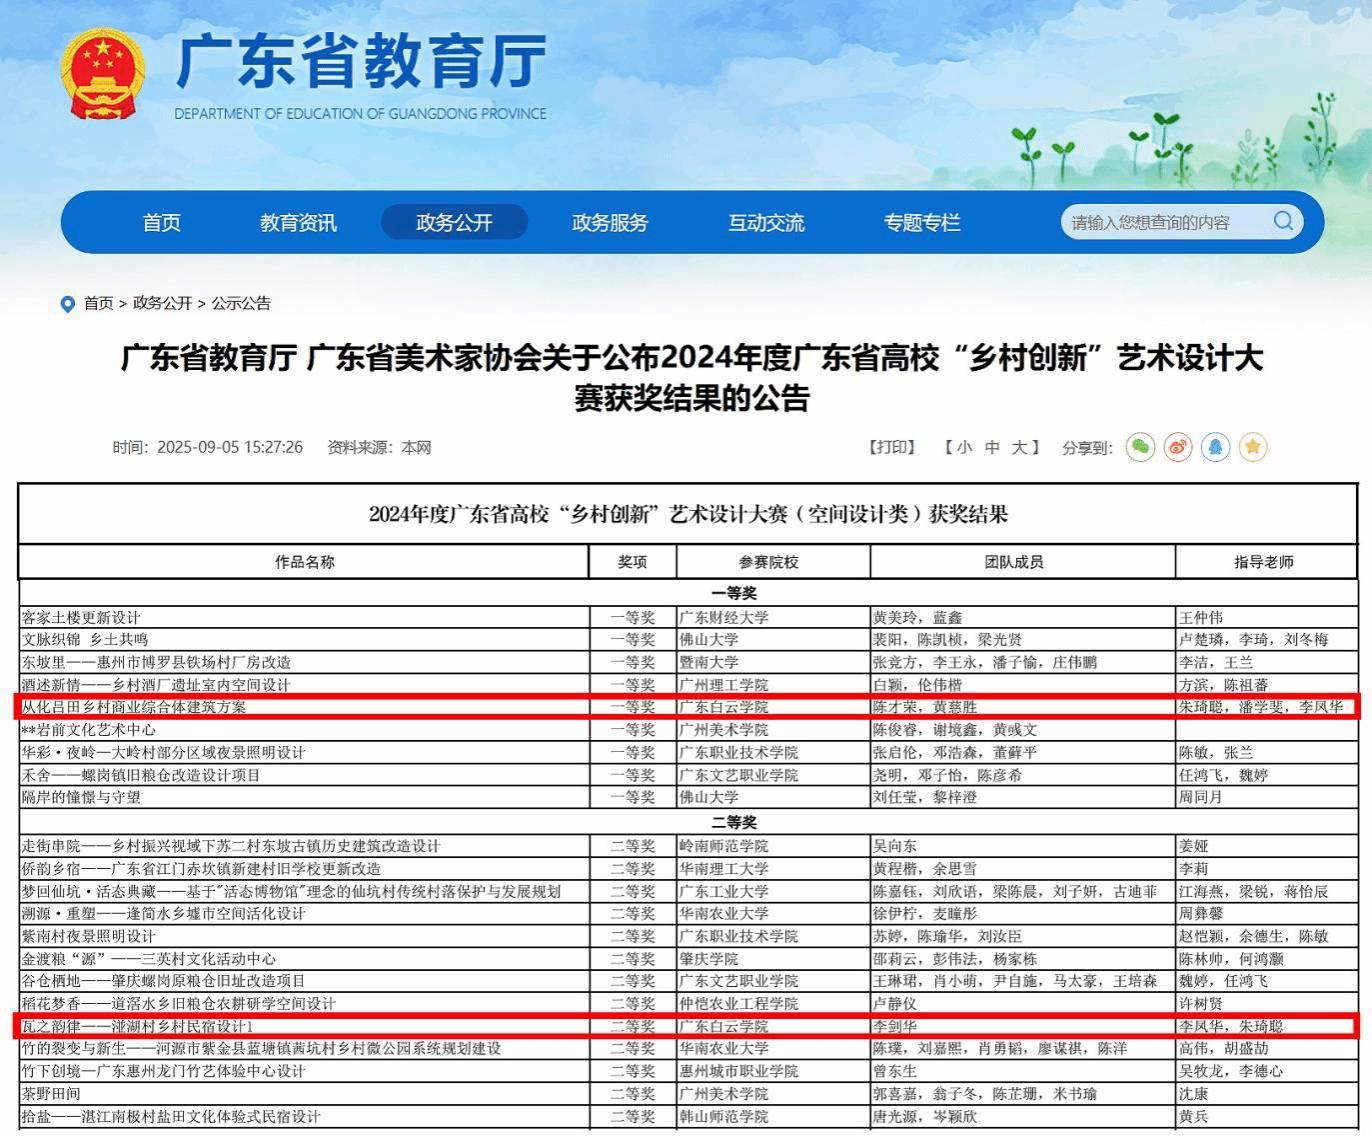Go to 教育资讯 in the navigation bar
Screen dimensions: 1372x1137
click(298, 223)
